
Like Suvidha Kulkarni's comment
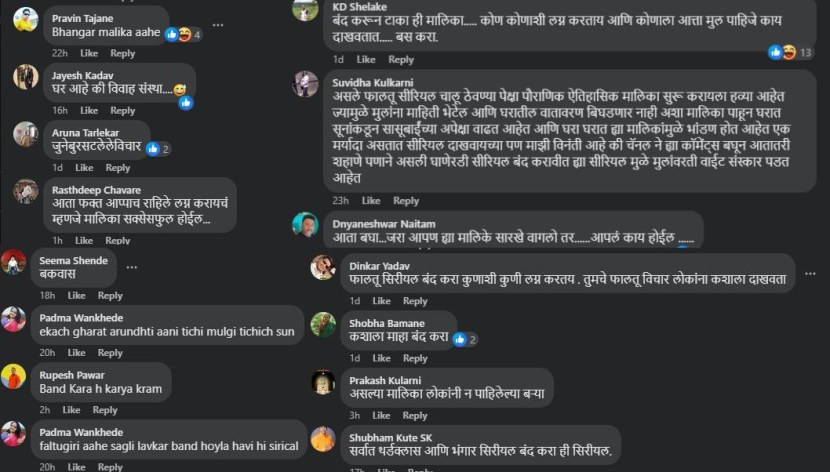(x=371, y=201)
